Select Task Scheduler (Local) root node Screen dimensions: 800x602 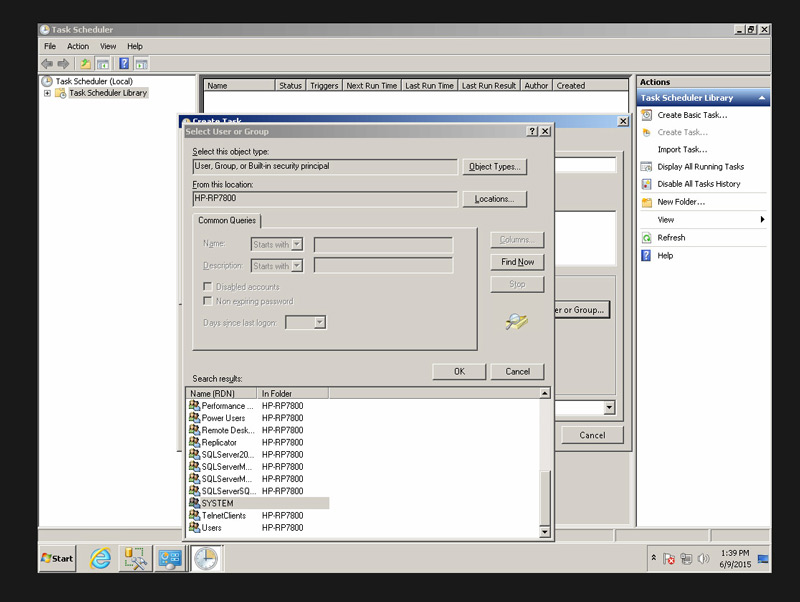click(94, 81)
